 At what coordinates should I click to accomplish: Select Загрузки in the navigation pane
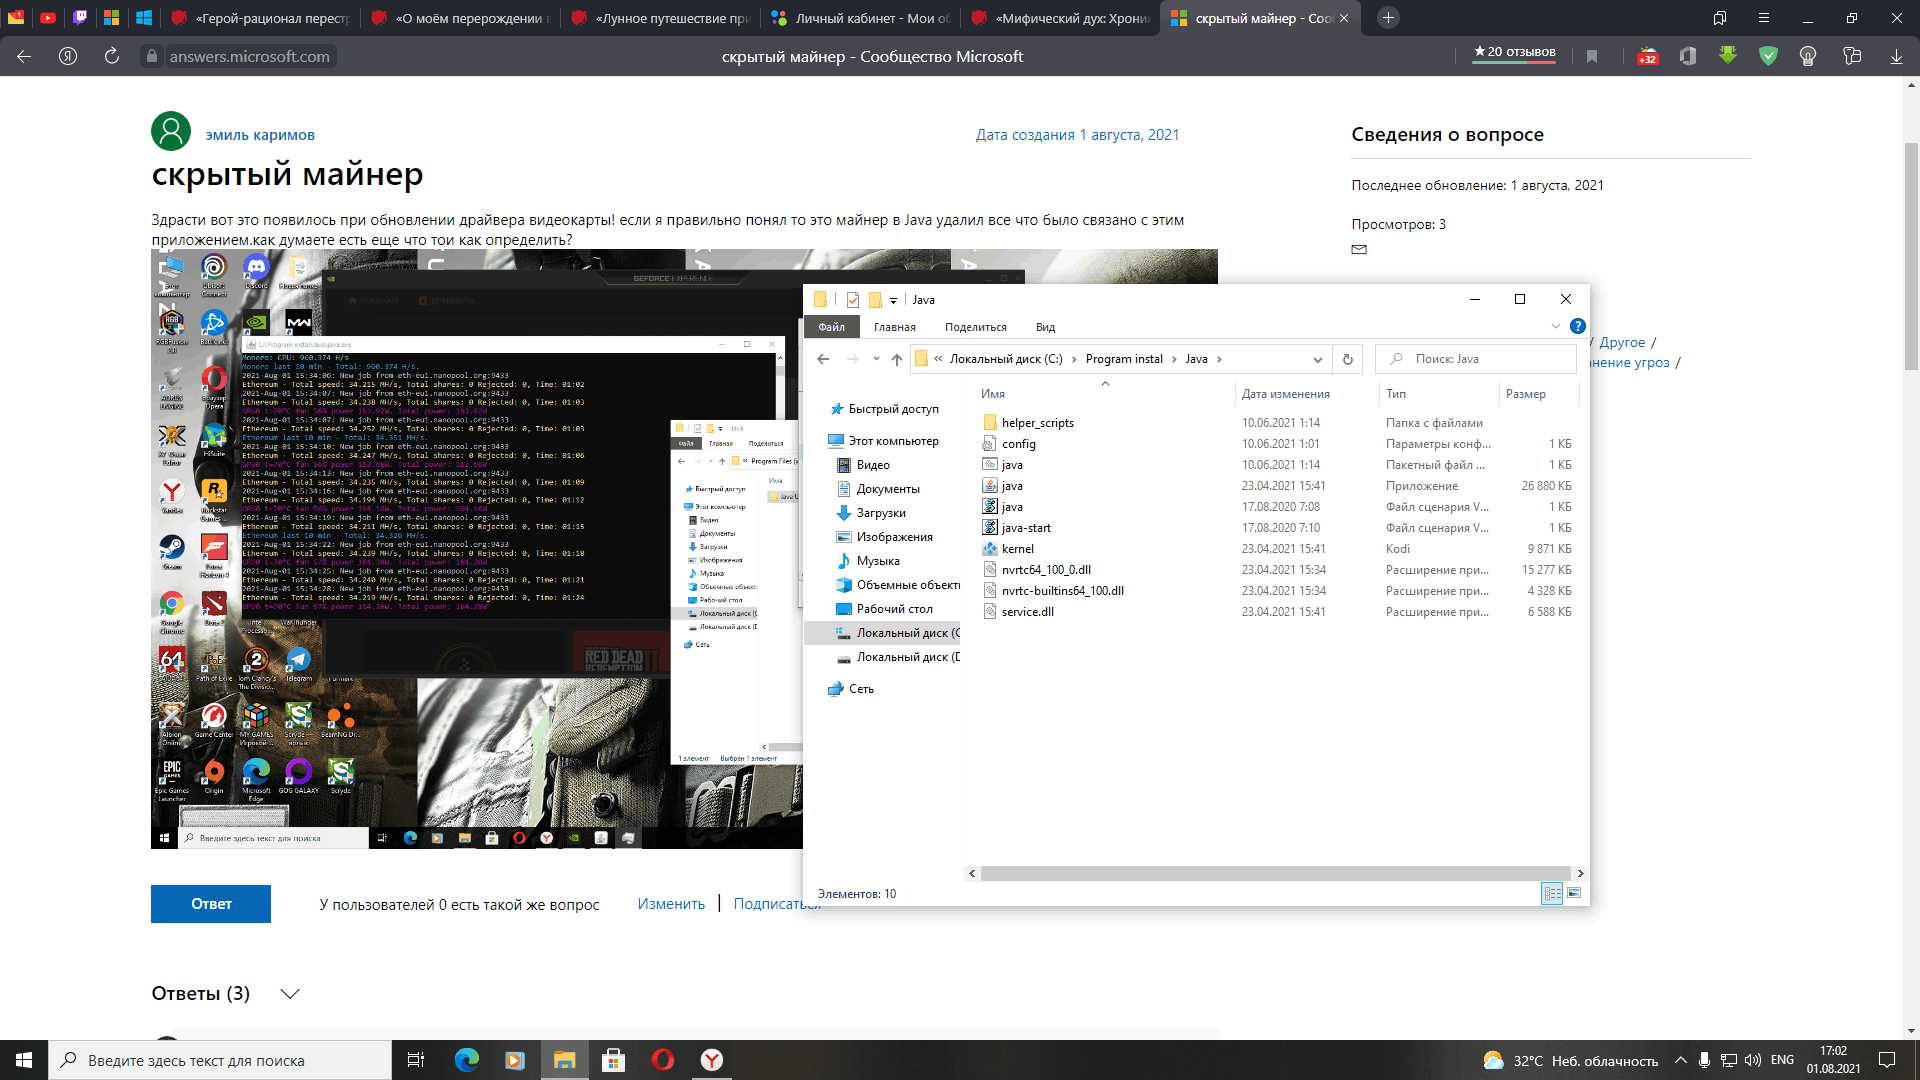(x=881, y=513)
